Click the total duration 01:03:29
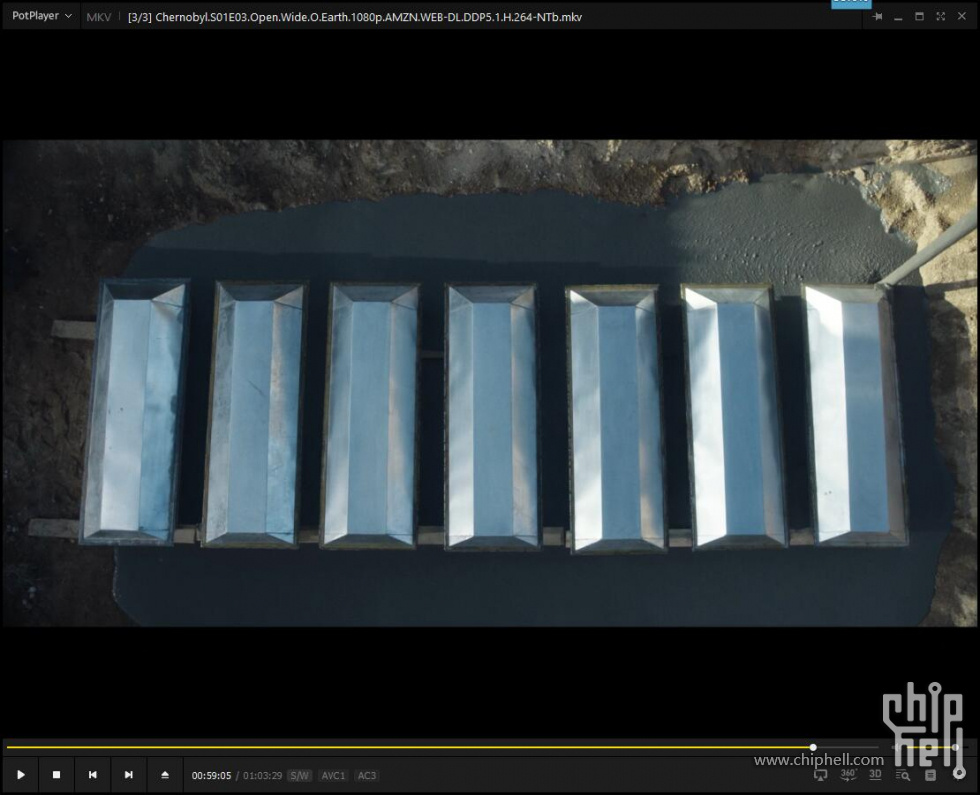Image resolution: width=980 pixels, height=795 pixels. (262, 776)
